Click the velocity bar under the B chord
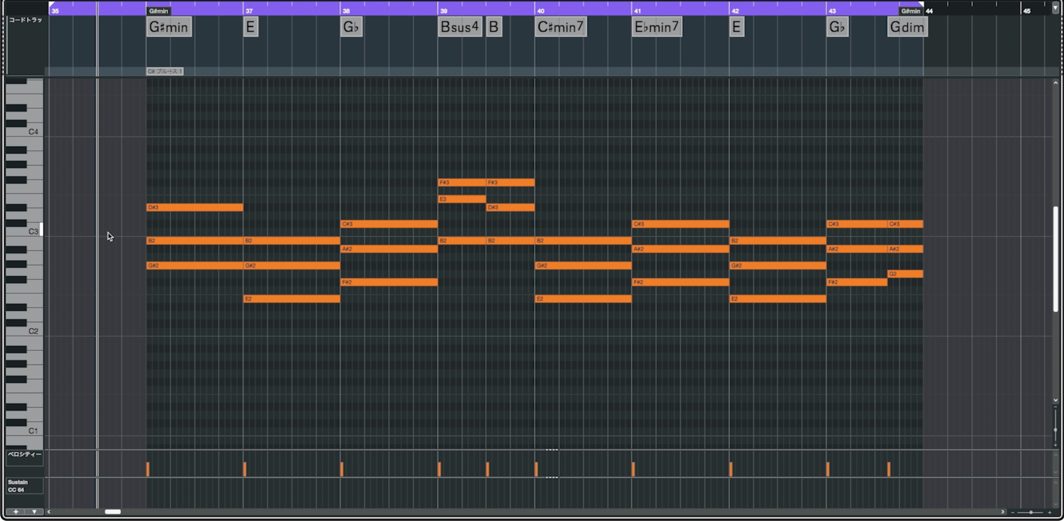Viewport: 1064px width, 521px height. click(487, 469)
